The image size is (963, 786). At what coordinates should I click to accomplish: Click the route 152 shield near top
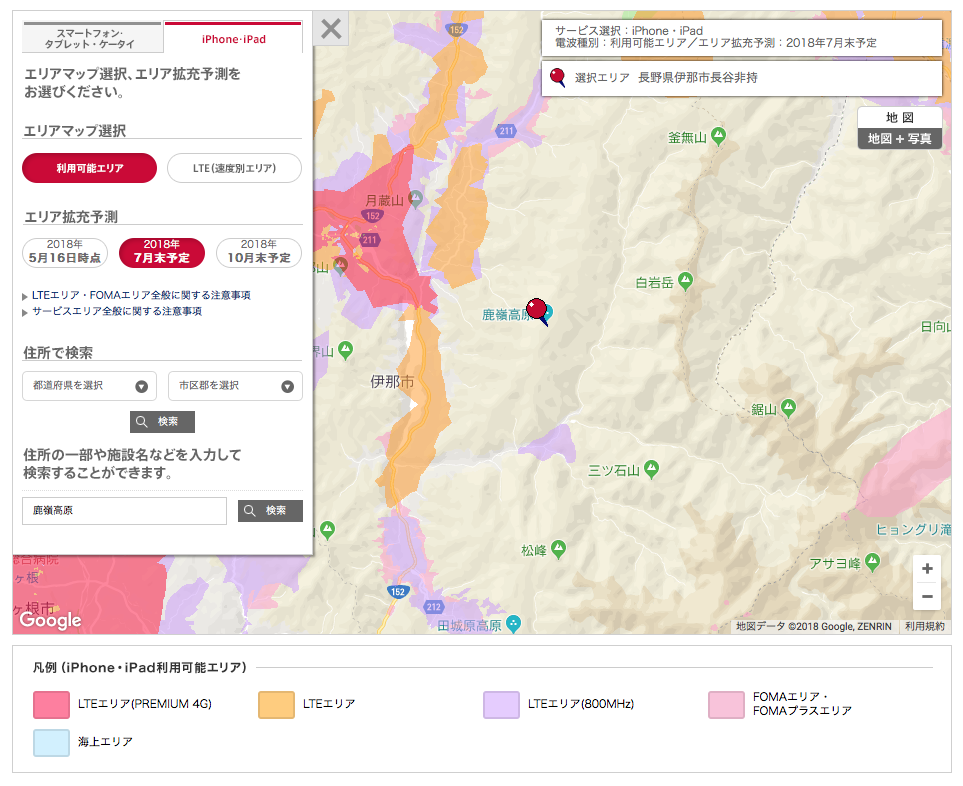pyautogui.click(x=456, y=29)
